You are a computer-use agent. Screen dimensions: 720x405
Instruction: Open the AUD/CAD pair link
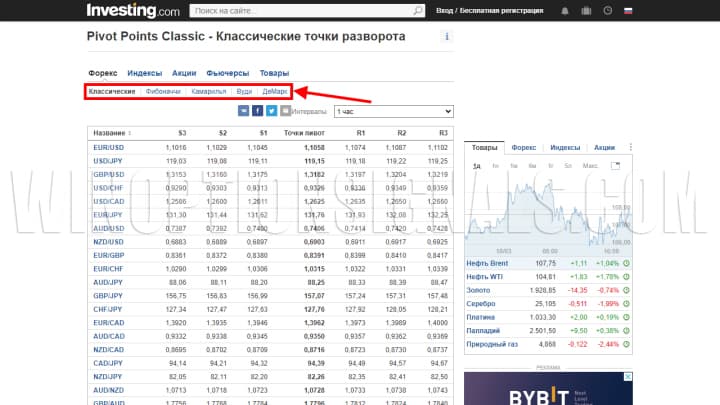109,336
